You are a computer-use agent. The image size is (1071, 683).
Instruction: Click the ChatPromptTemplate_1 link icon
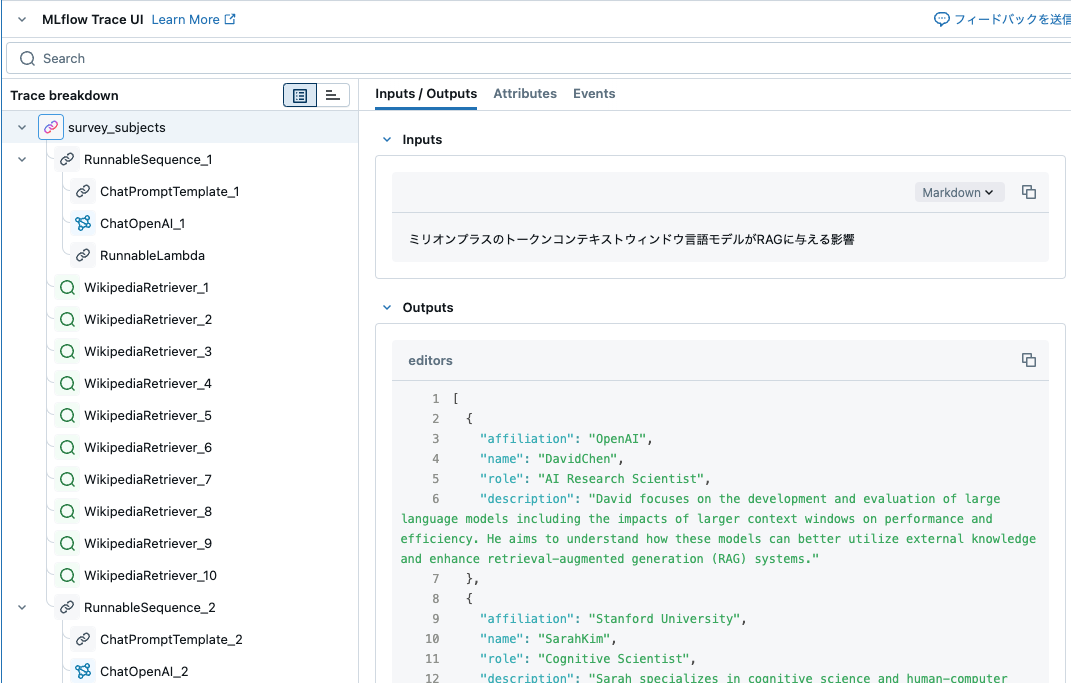point(83,191)
